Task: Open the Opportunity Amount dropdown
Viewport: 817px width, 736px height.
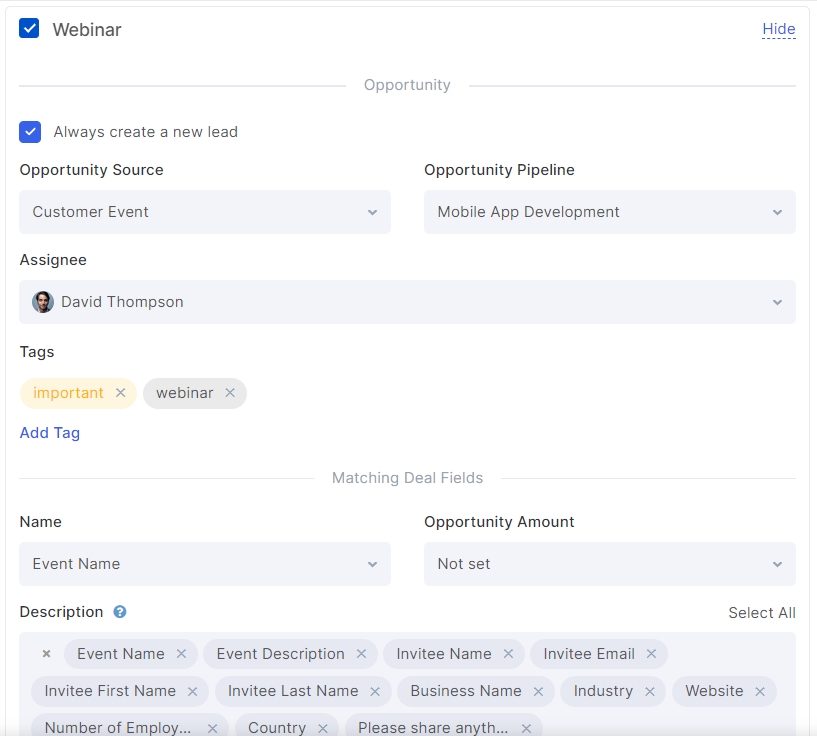Action: (x=610, y=564)
